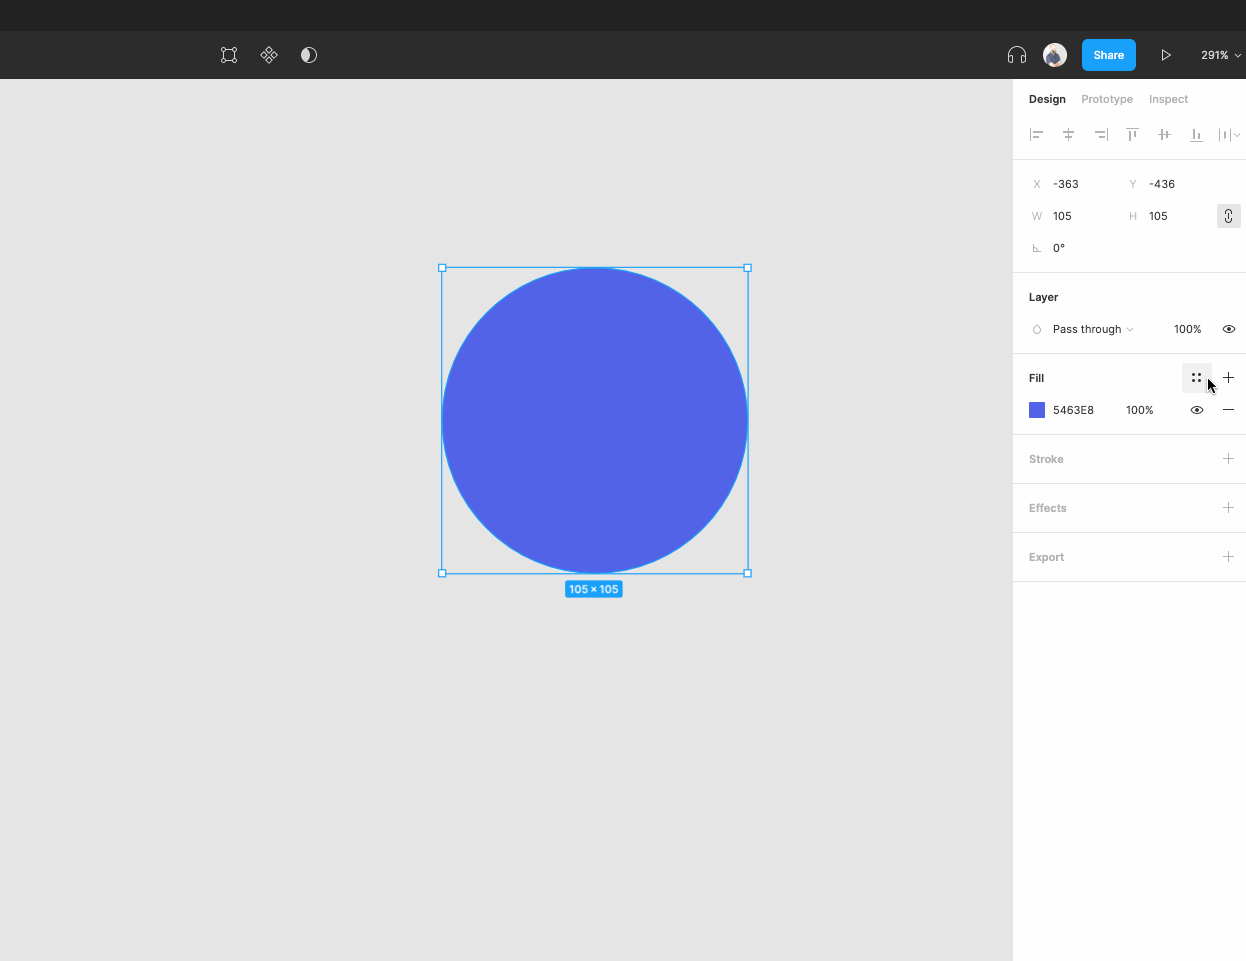This screenshot has width=1246, height=961.
Task: Click the Stroke section header
Action: pyautogui.click(x=1046, y=459)
